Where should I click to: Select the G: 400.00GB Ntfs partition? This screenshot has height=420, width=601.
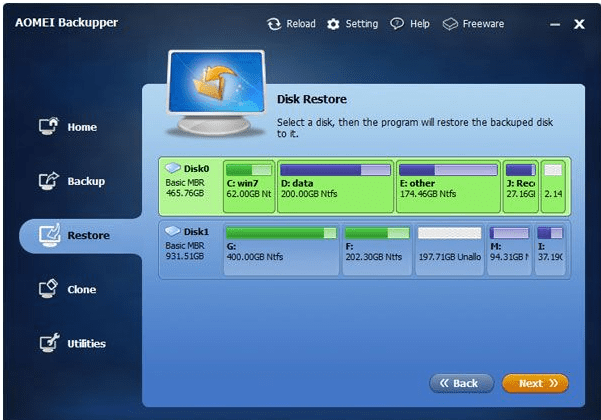(x=281, y=249)
